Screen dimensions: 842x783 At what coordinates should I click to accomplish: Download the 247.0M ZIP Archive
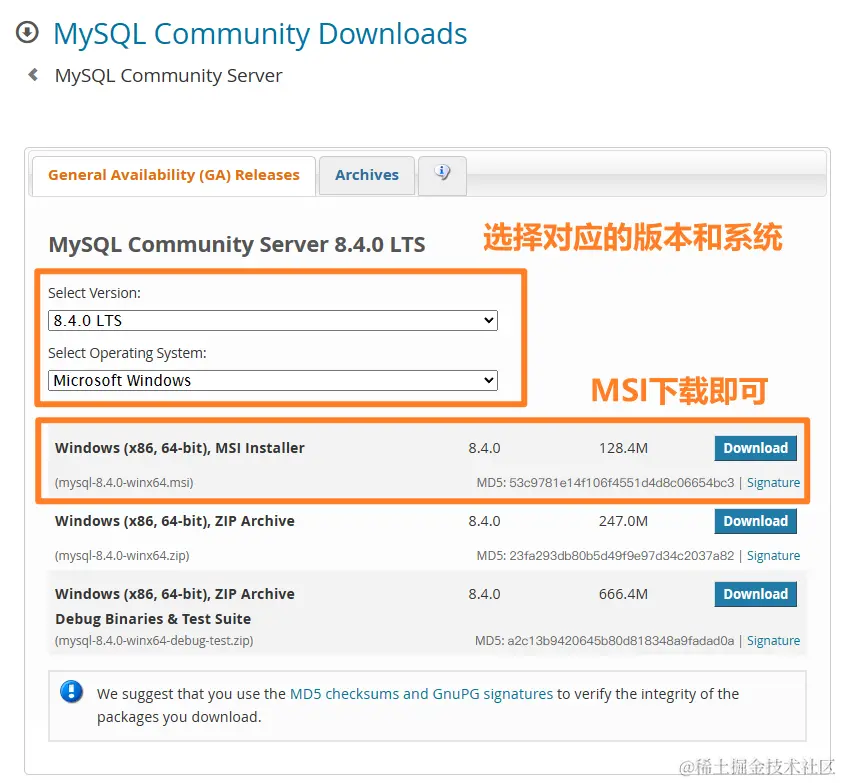coord(755,521)
